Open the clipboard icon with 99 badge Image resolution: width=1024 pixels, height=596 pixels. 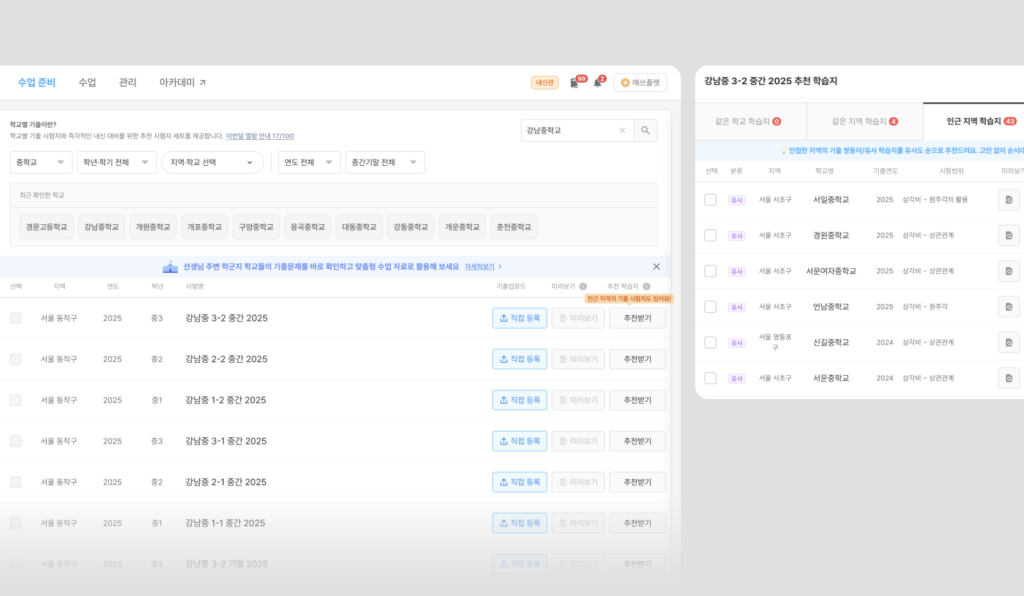(575, 83)
